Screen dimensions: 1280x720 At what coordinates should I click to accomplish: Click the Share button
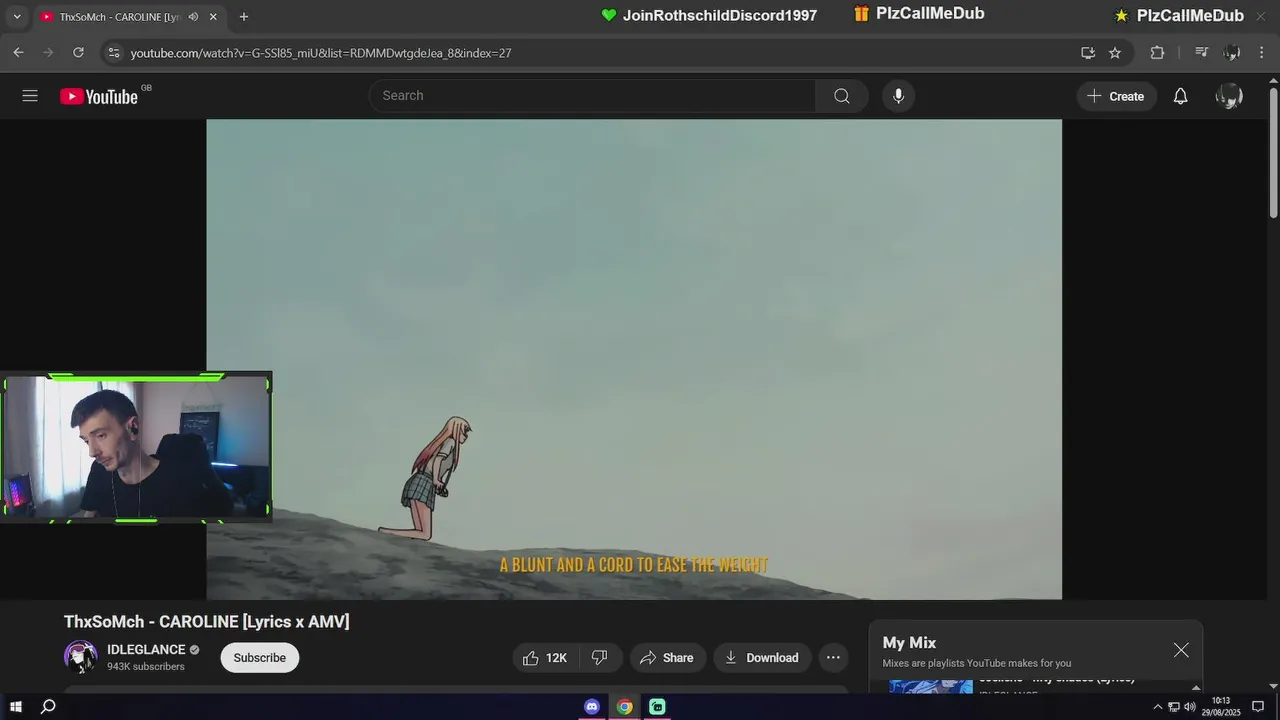(667, 657)
